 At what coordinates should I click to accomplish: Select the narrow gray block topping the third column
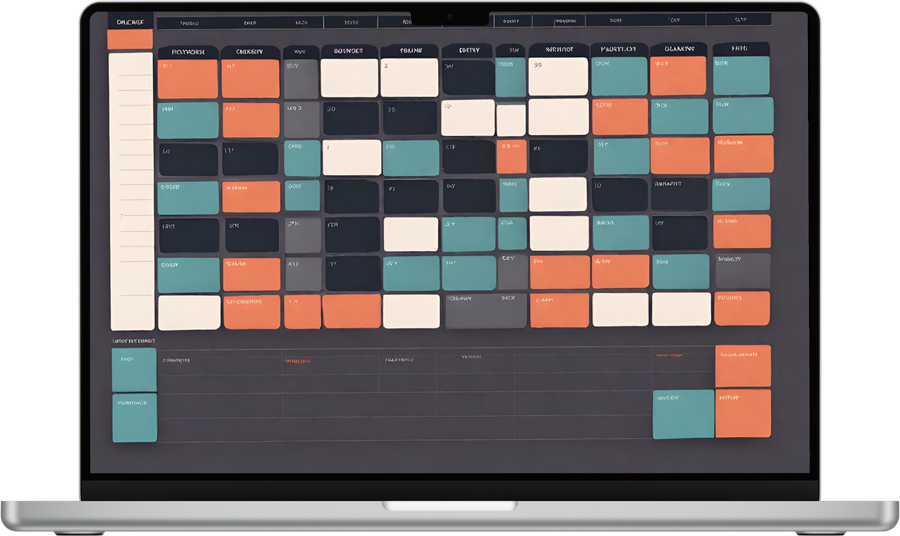pos(301,79)
